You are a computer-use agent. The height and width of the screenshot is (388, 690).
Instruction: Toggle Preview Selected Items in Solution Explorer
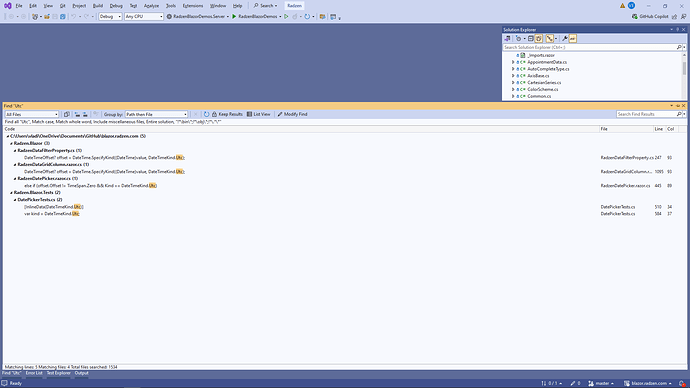tap(573, 39)
